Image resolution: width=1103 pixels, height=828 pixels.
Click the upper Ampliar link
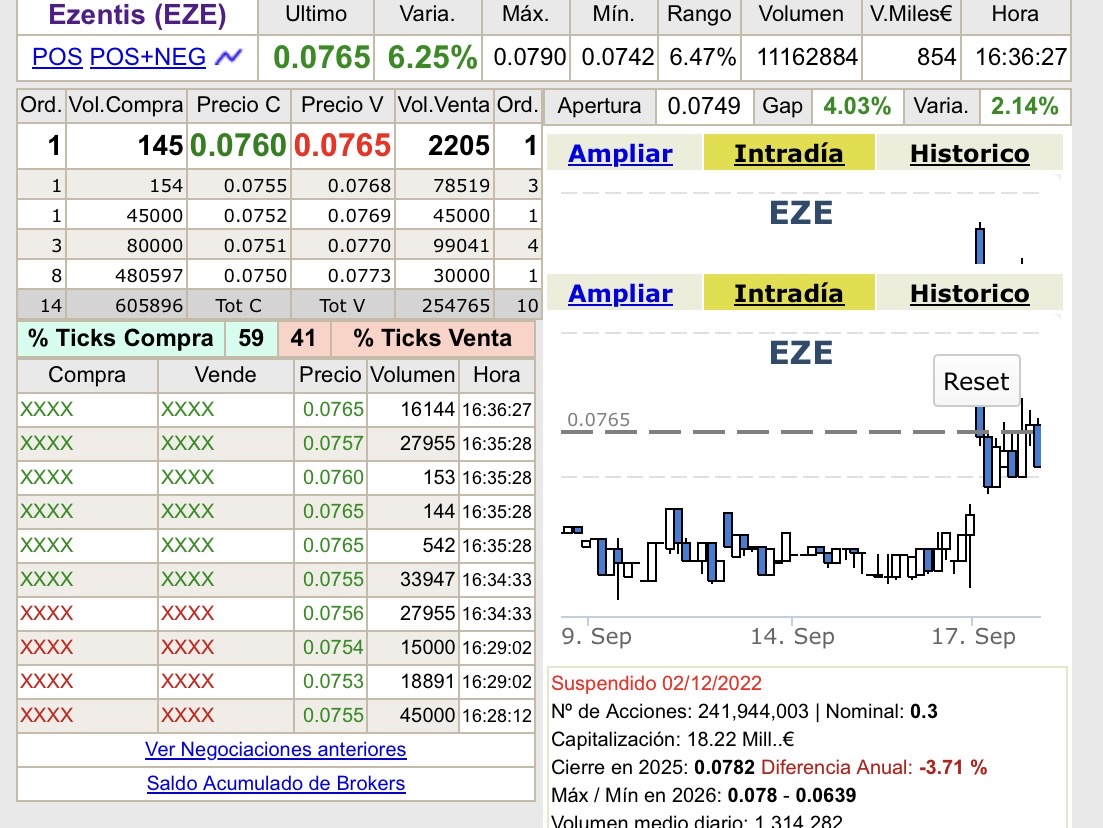pos(620,153)
